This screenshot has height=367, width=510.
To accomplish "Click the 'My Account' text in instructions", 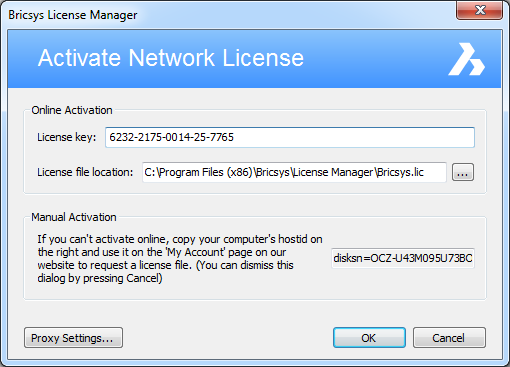I will 195,252.
